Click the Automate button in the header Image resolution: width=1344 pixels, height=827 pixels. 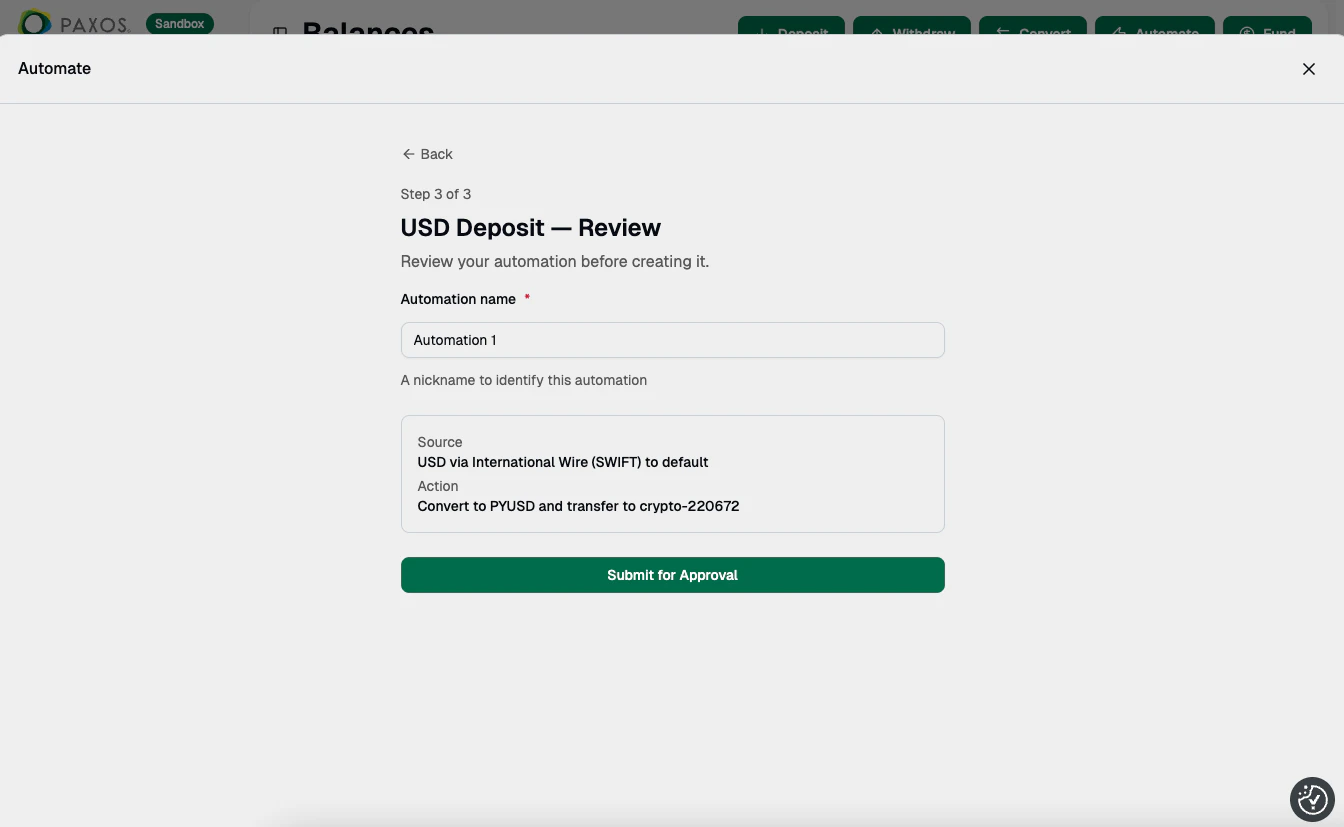[x=1155, y=32]
